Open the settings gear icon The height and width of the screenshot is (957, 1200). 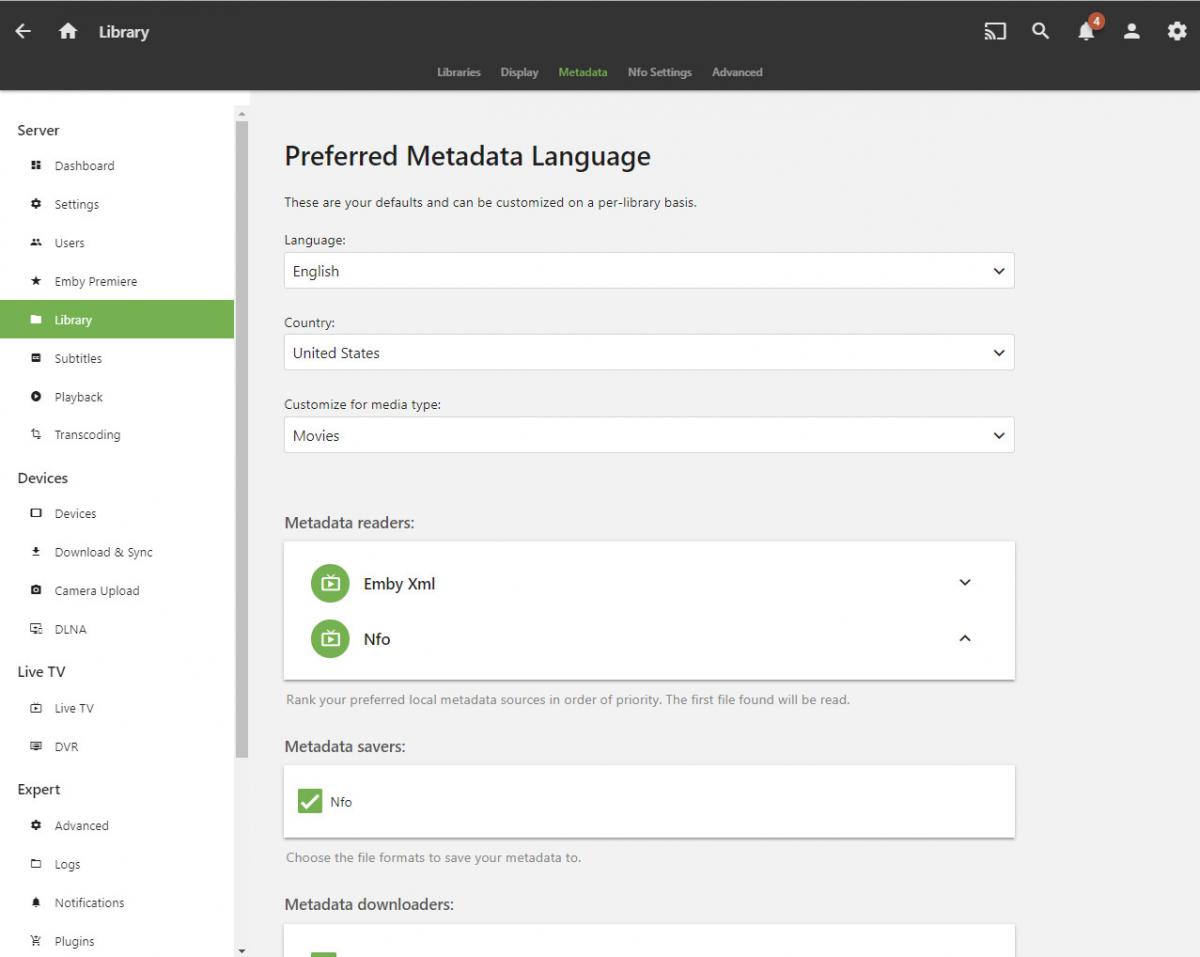1177,31
